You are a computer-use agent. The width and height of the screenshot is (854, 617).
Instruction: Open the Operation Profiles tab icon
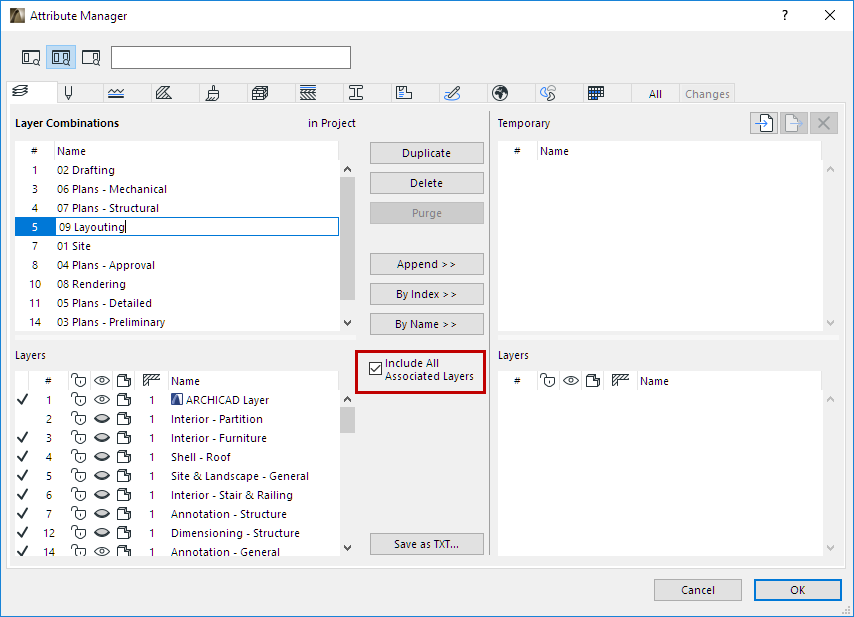(548, 93)
